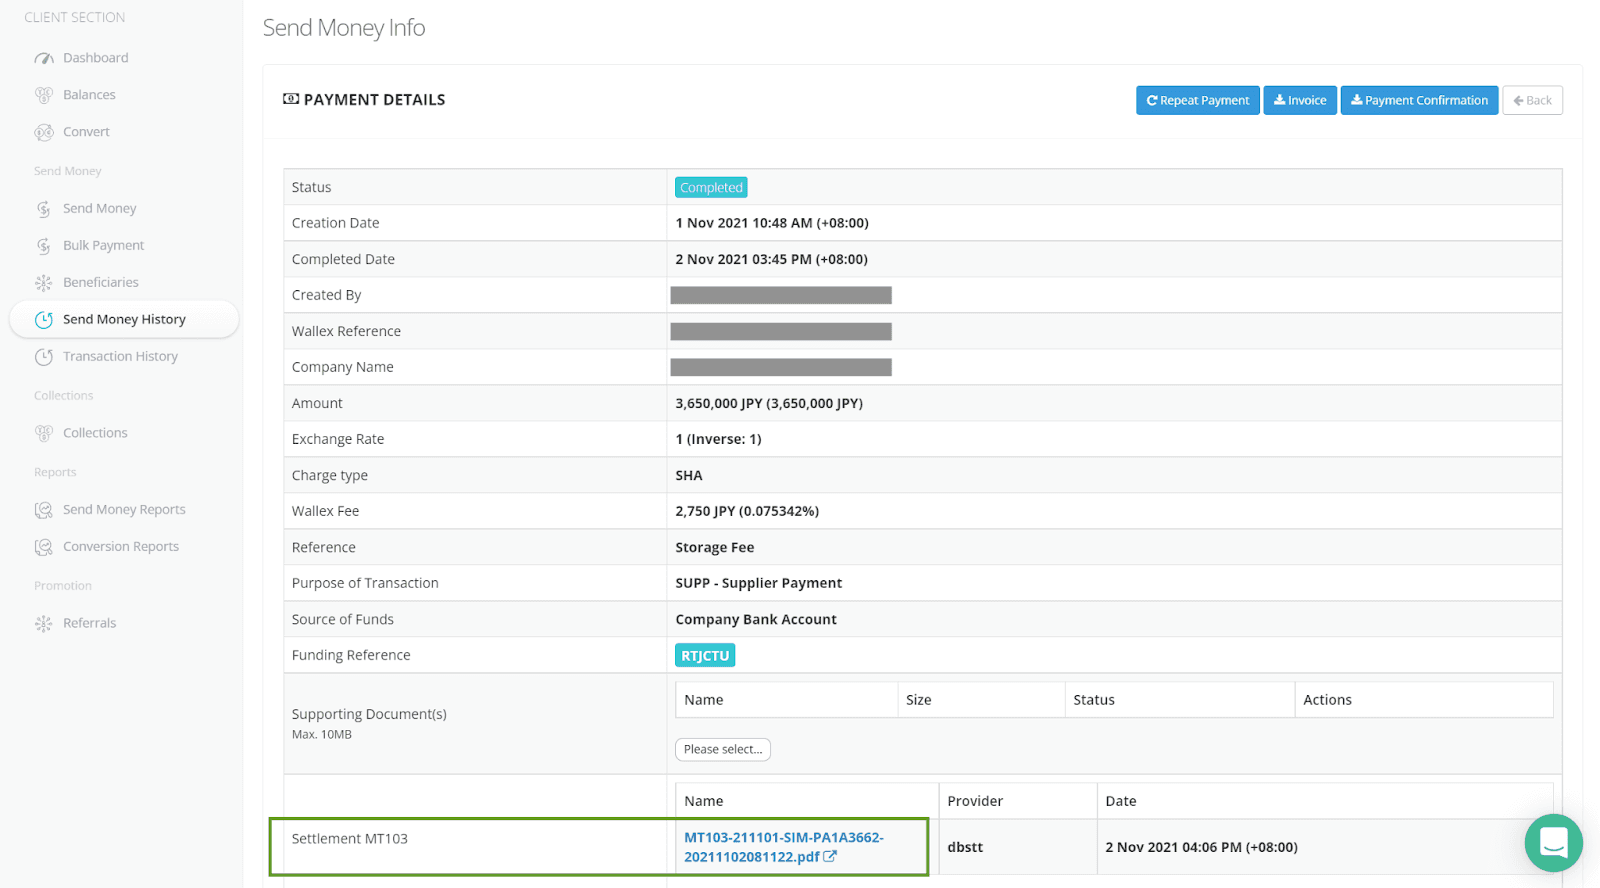Go to Send Money Reports
This screenshot has height=888, width=1600.
pos(124,510)
